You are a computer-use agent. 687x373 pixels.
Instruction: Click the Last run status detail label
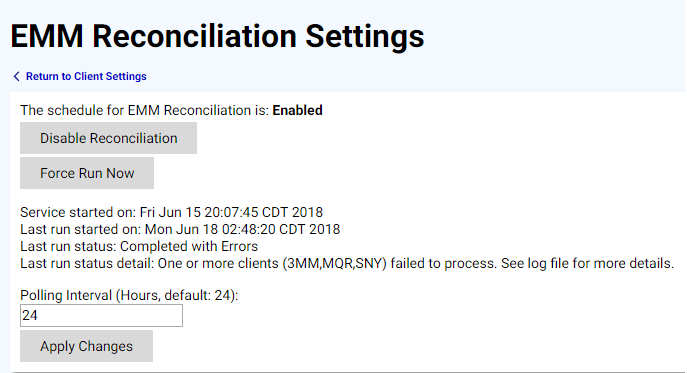pyautogui.click(x=87, y=263)
